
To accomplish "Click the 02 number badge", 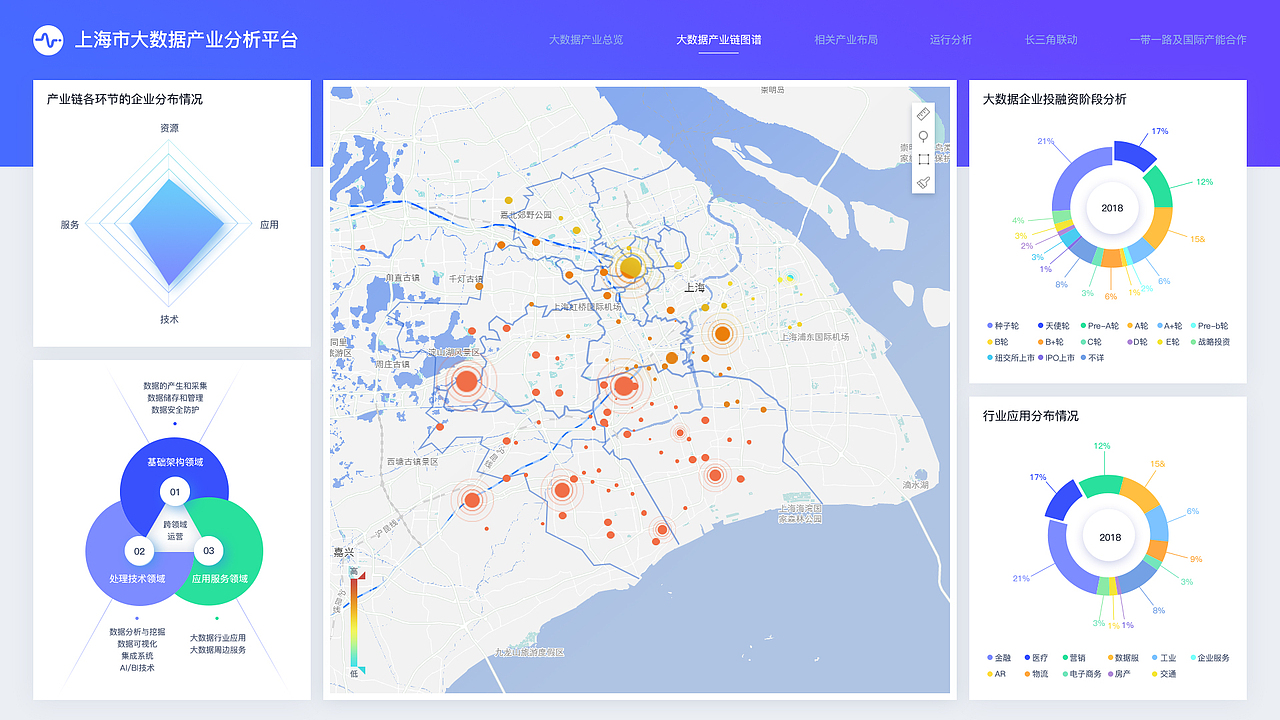I will point(139,551).
